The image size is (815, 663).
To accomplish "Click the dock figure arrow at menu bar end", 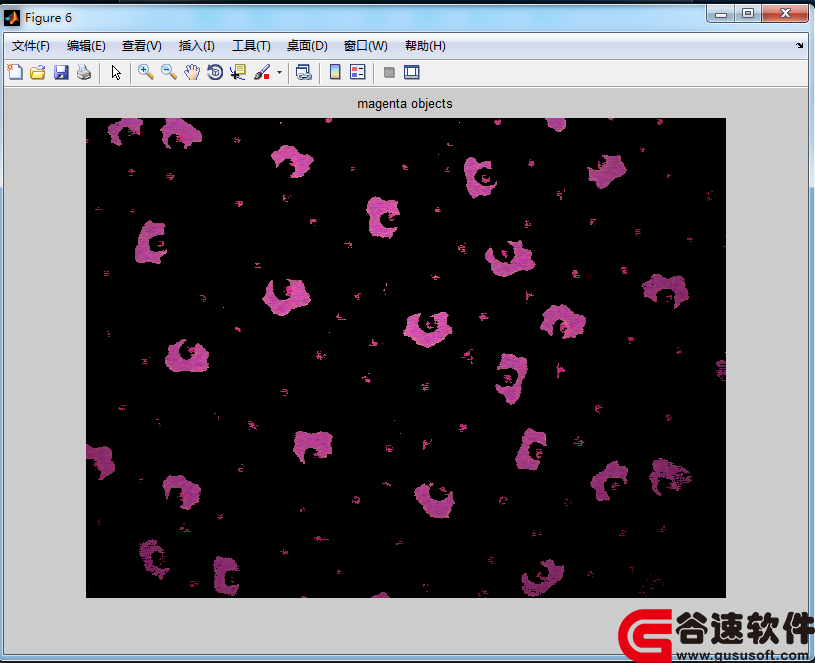I will point(799,46).
